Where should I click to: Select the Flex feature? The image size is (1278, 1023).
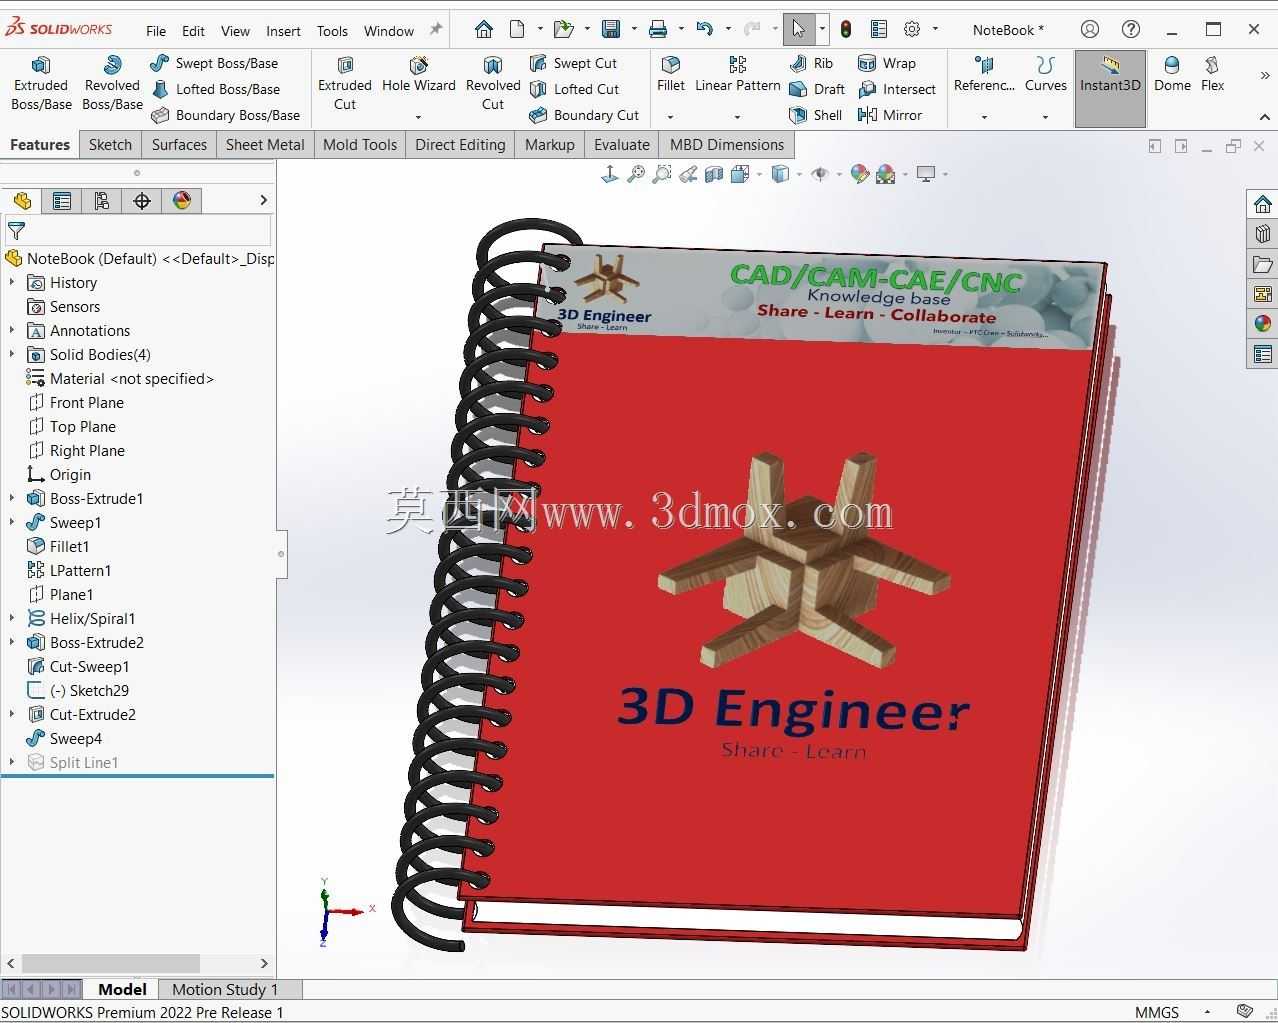tap(1212, 76)
